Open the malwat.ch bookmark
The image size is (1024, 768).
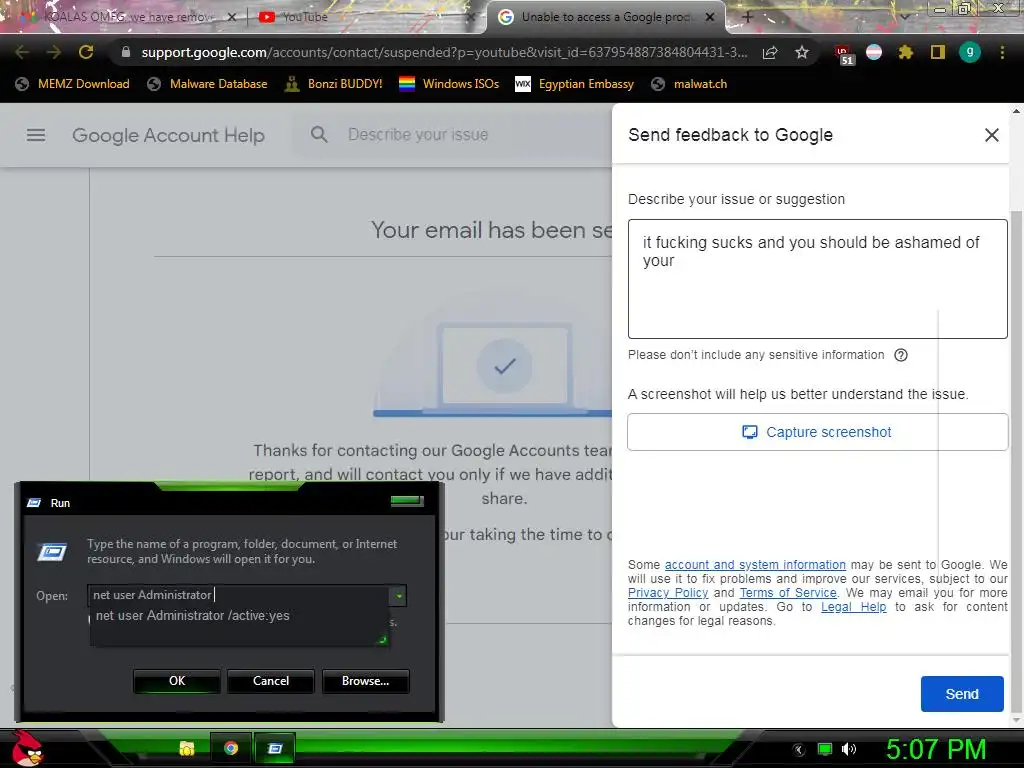click(x=689, y=84)
